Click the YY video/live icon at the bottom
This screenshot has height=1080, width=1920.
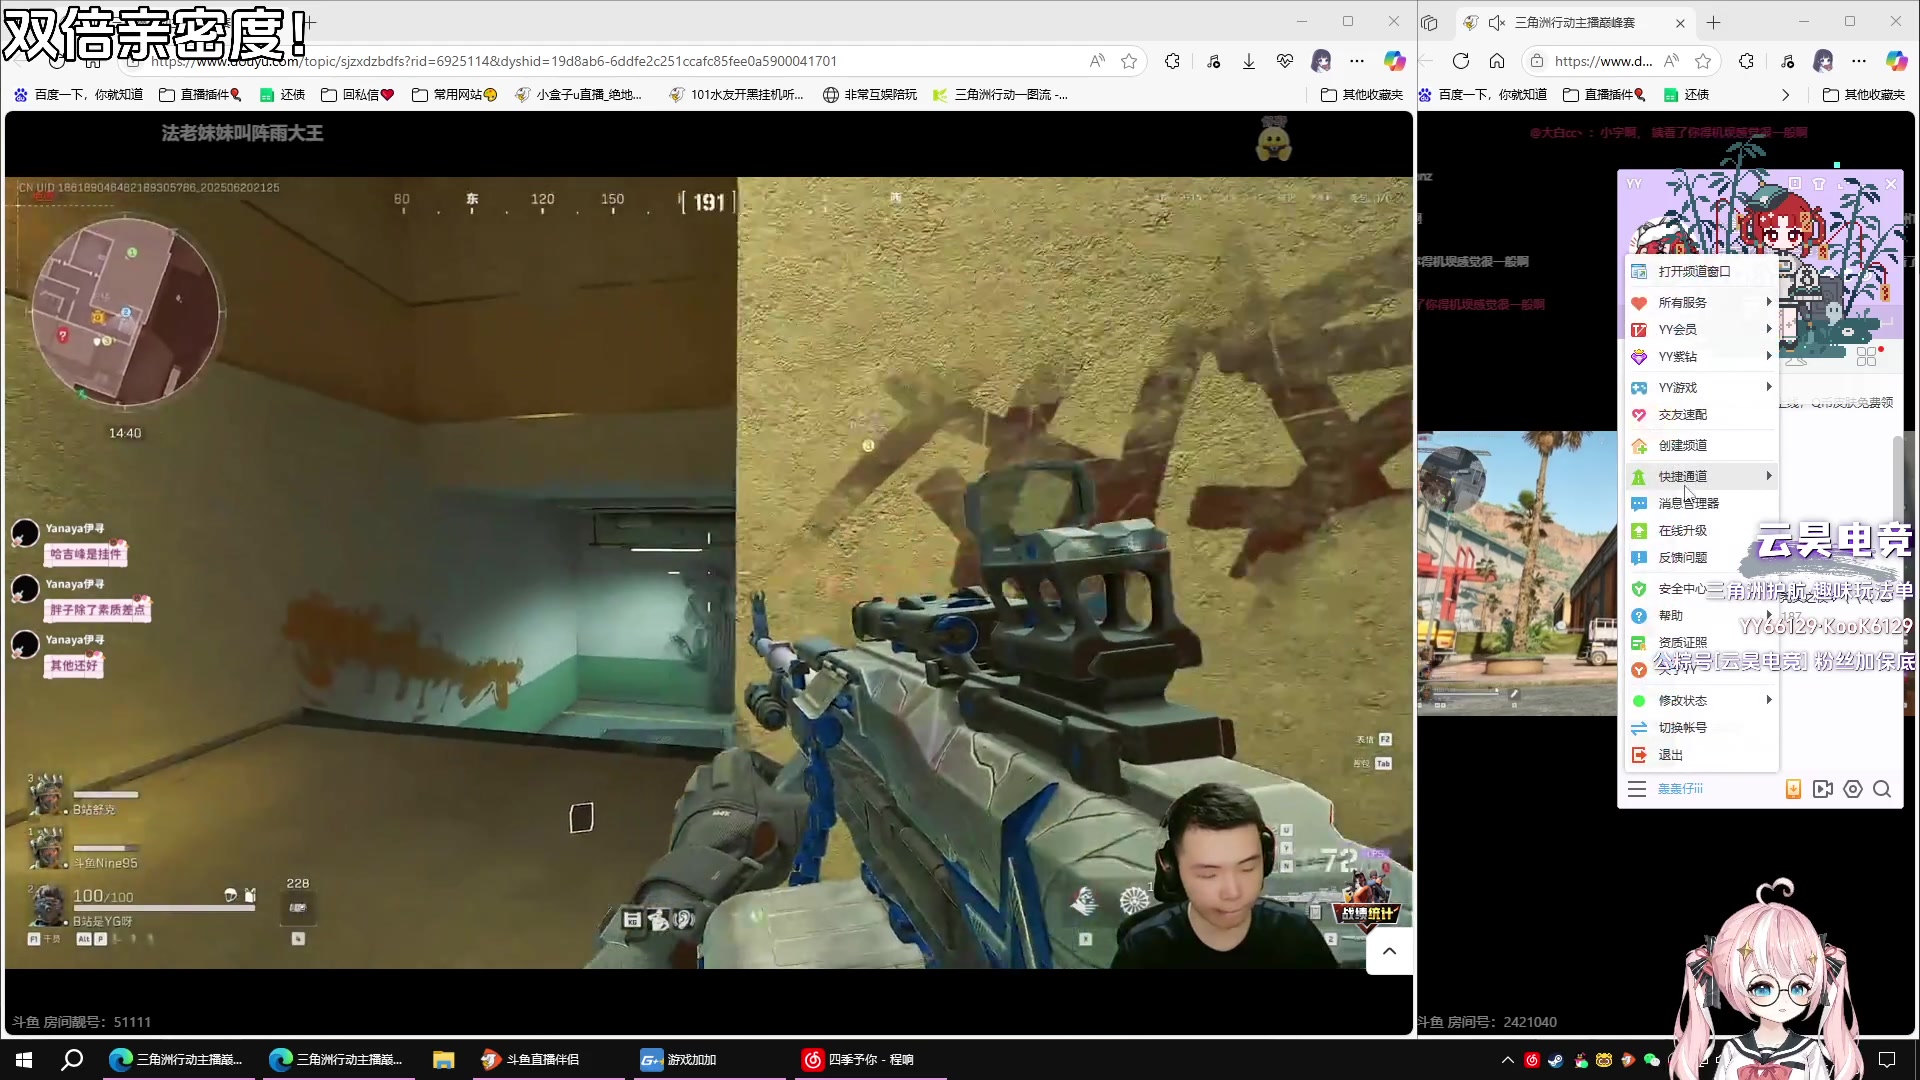point(1823,789)
